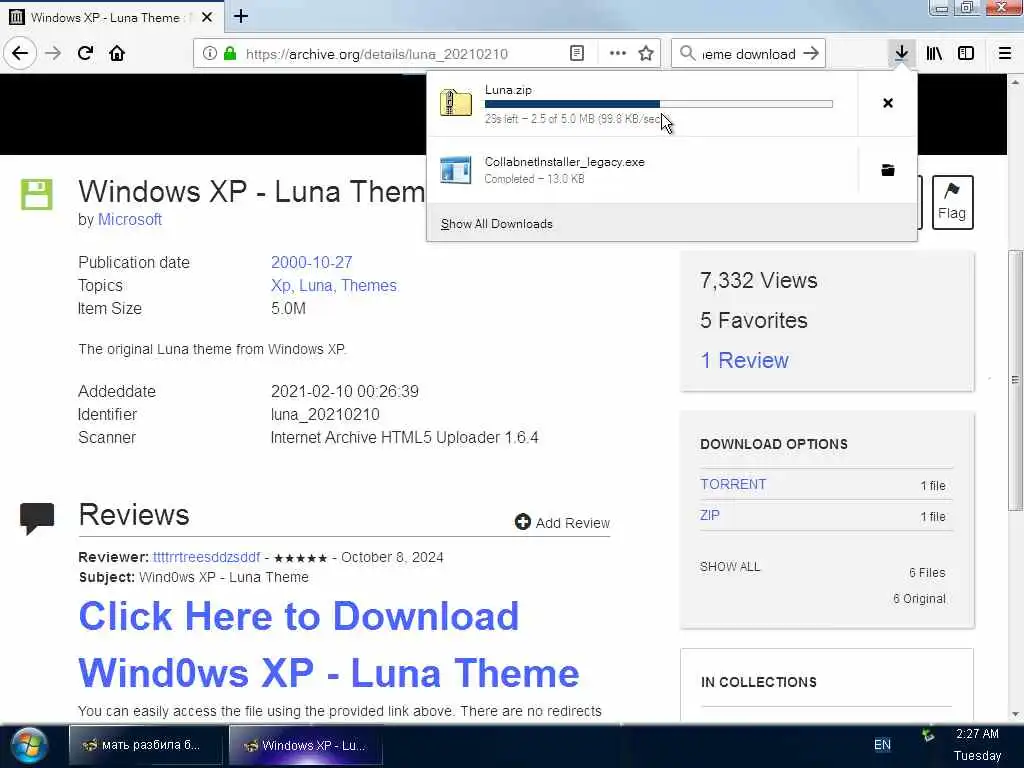This screenshot has width=1024, height=768.
Task: Go back to the previous page
Action: 20,53
